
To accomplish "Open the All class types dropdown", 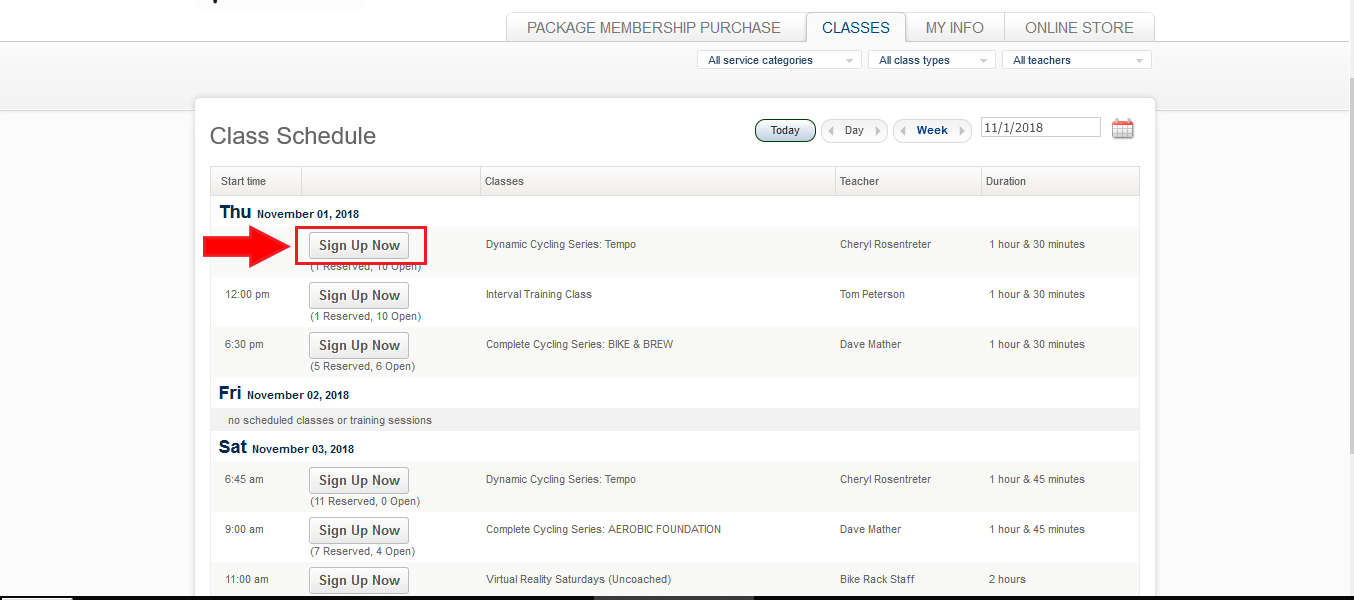I will 931,60.
